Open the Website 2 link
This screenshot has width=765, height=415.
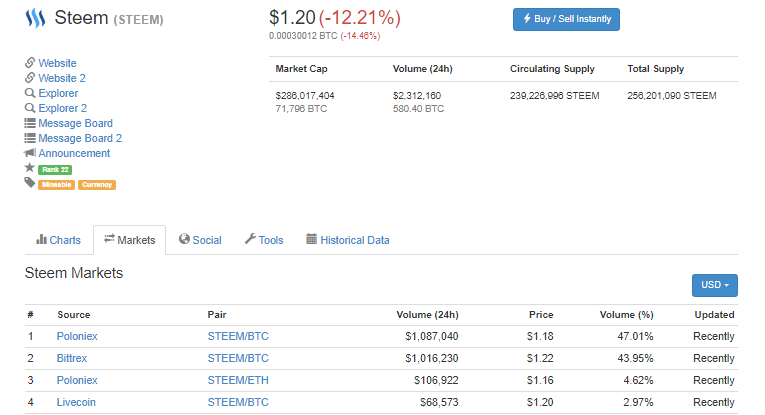[x=62, y=78]
